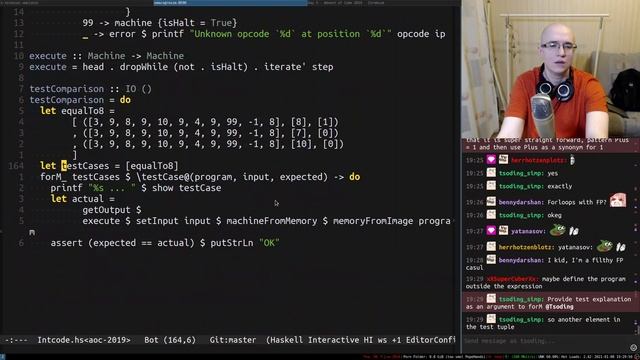Click bennydarshan's name in the Forloops message

click(521, 202)
